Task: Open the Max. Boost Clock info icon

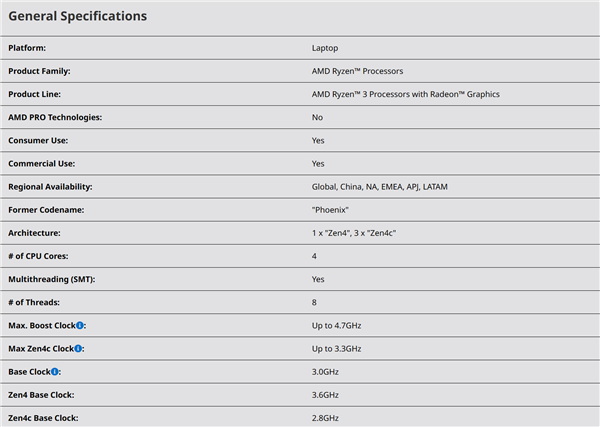Action: pyautogui.click(x=80, y=326)
